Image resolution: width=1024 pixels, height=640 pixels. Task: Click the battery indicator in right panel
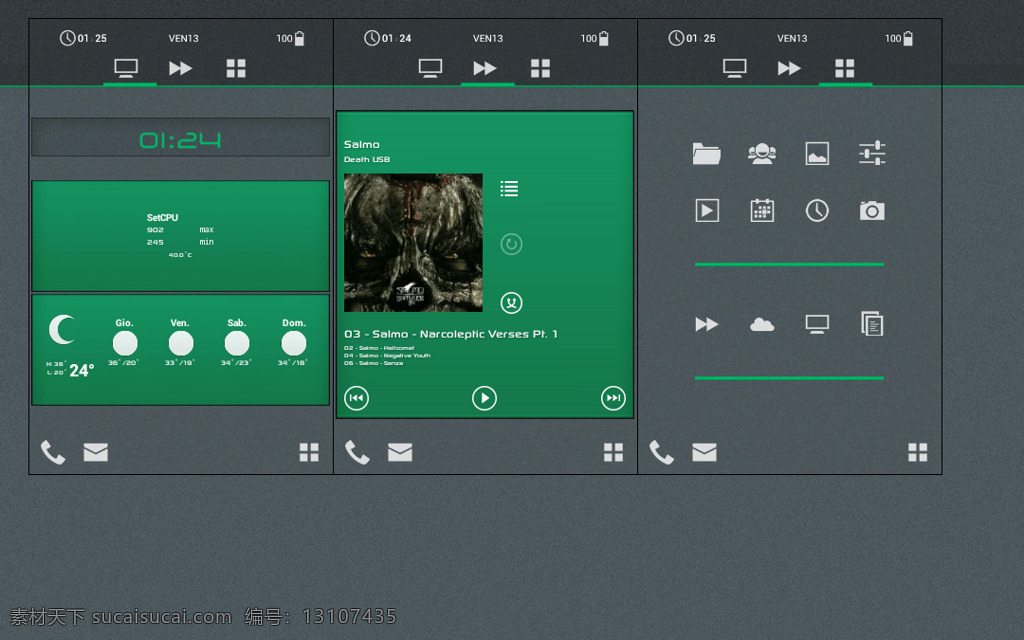click(899, 38)
